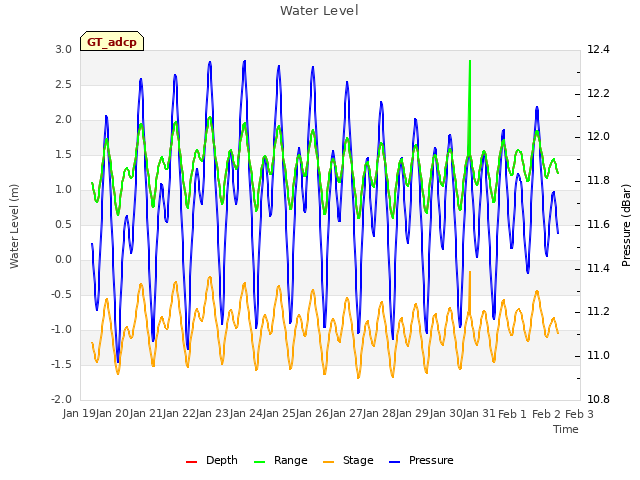Click the Time axis title
Image resolution: width=640 pixels, height=480 pixels.
point(566,429)
